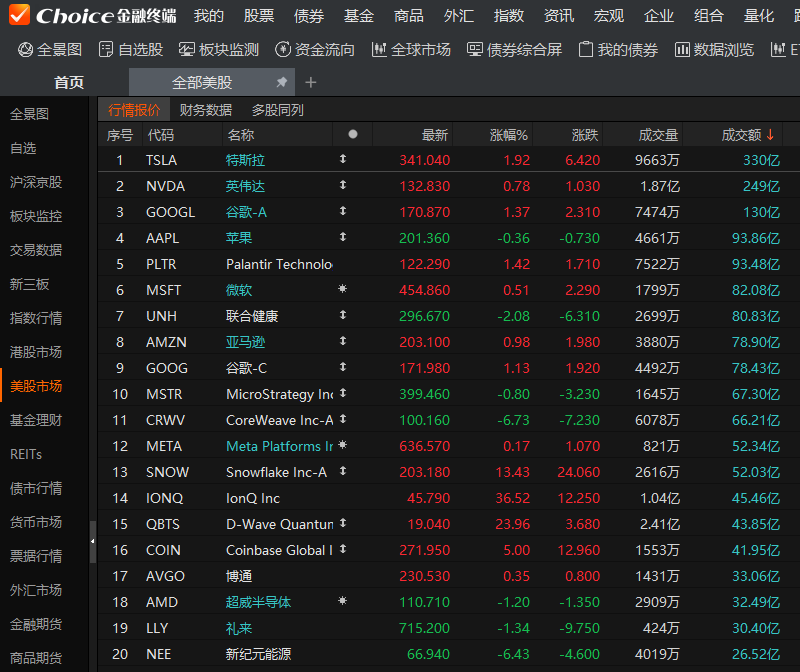The image size is (800, 672).
Task: Select 外汇市场 in the sidebar
Action: (x=36, y=590)
